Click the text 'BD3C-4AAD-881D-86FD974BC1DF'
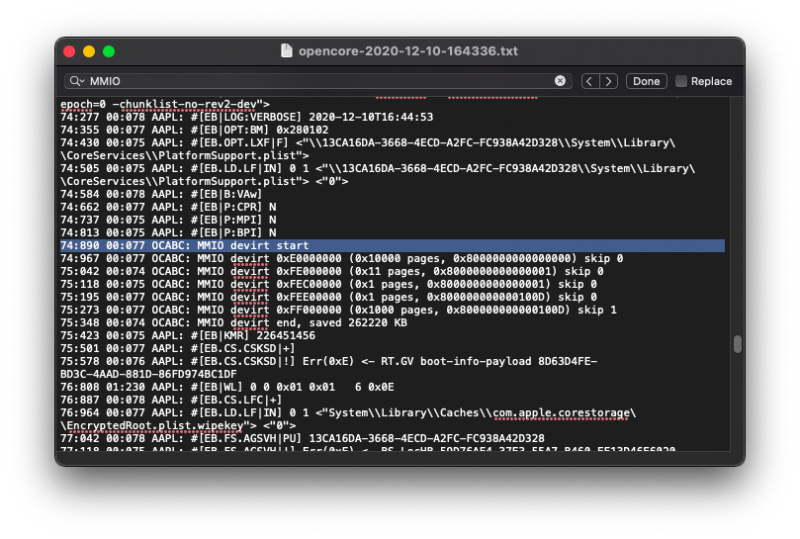The height and width of the screenshot is (539, 800). point(148,374)
